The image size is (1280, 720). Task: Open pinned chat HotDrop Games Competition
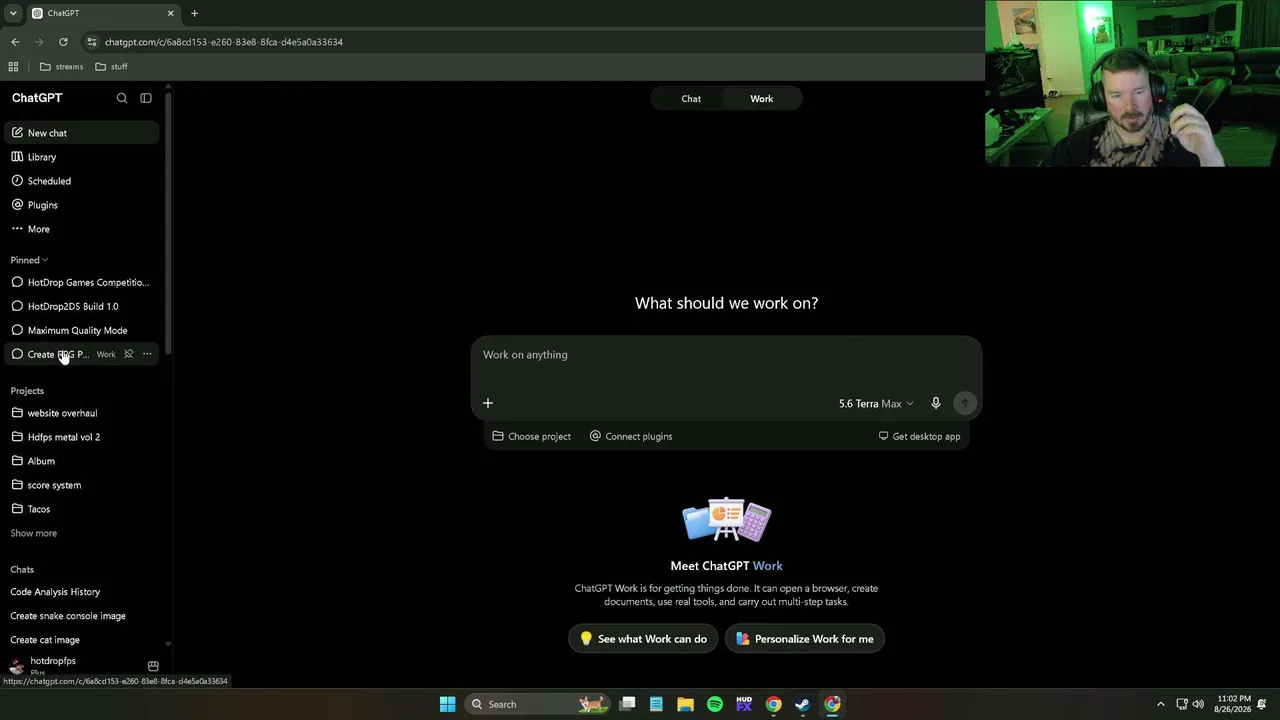click(80, 282)
